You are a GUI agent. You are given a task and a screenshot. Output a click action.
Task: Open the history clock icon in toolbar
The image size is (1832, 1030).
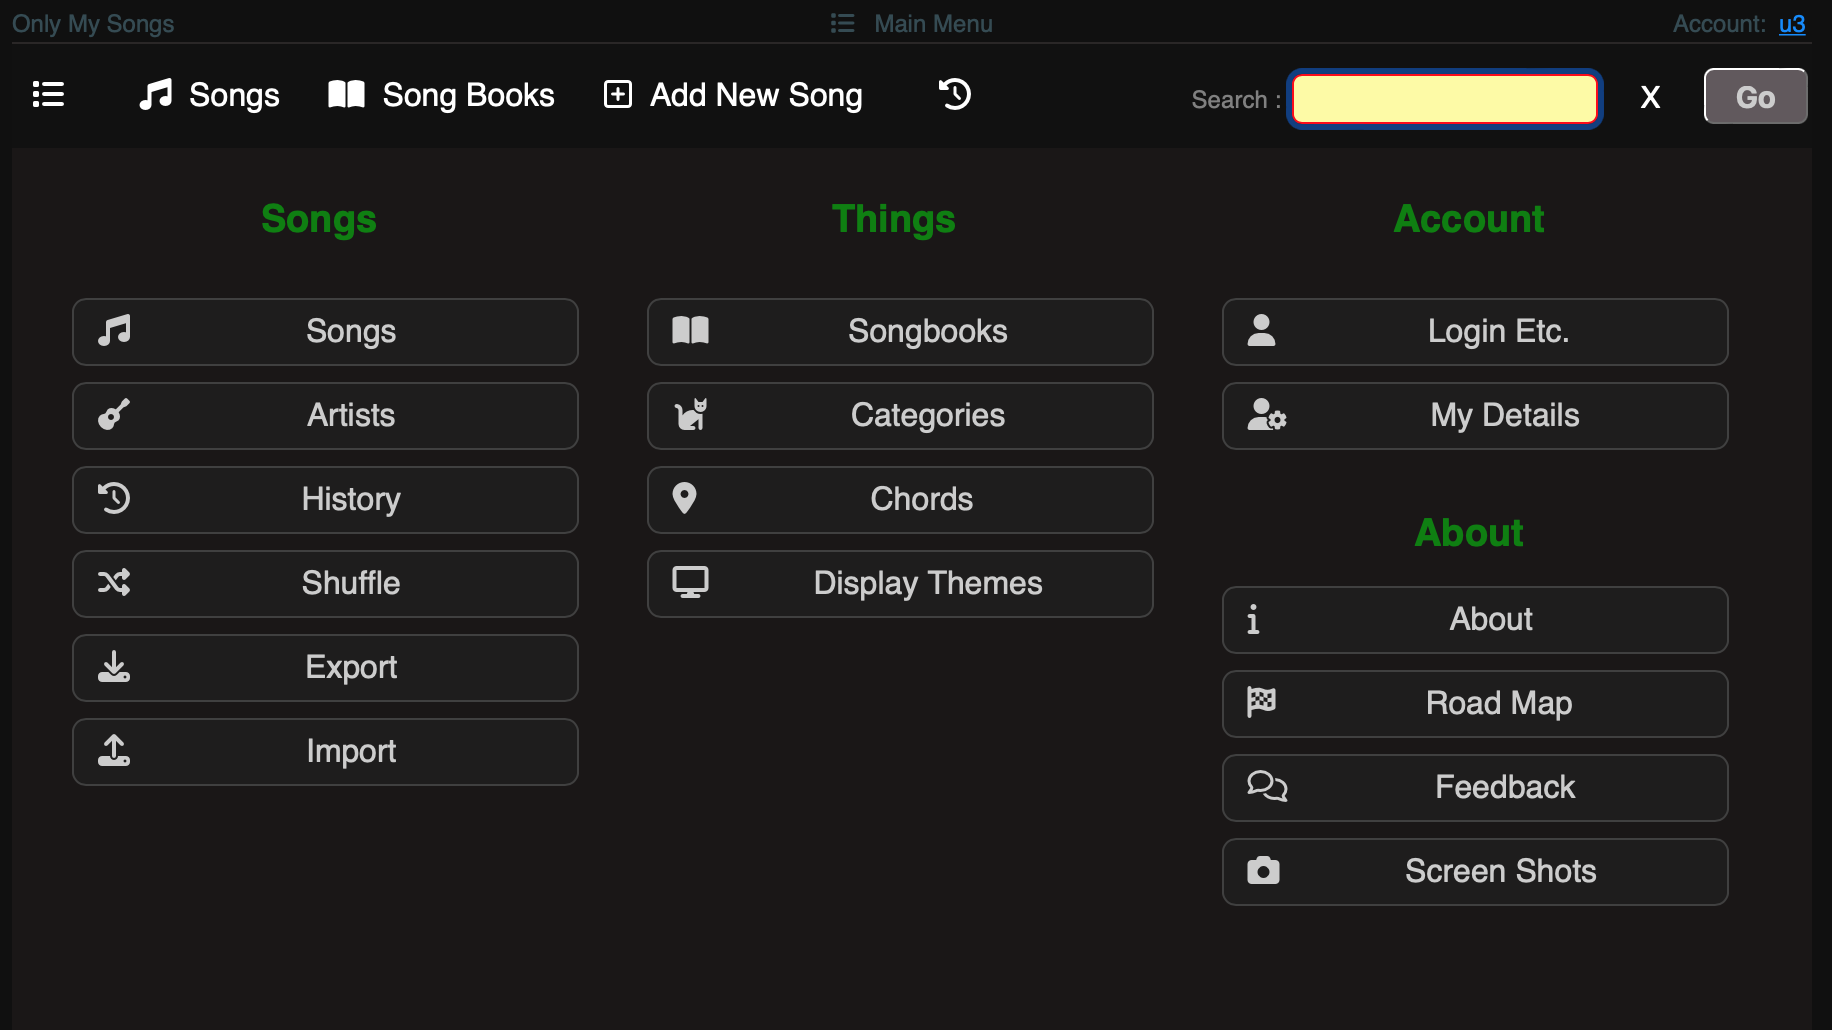pos(954,95)
